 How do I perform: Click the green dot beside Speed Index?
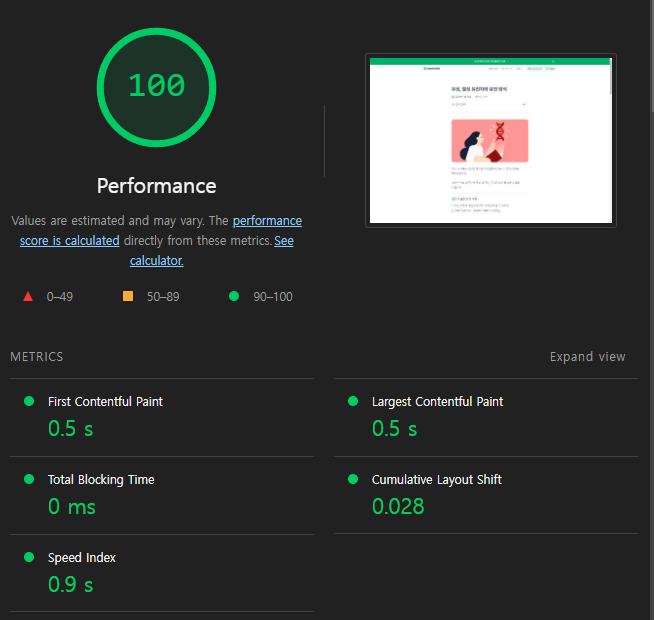[29, 557]
